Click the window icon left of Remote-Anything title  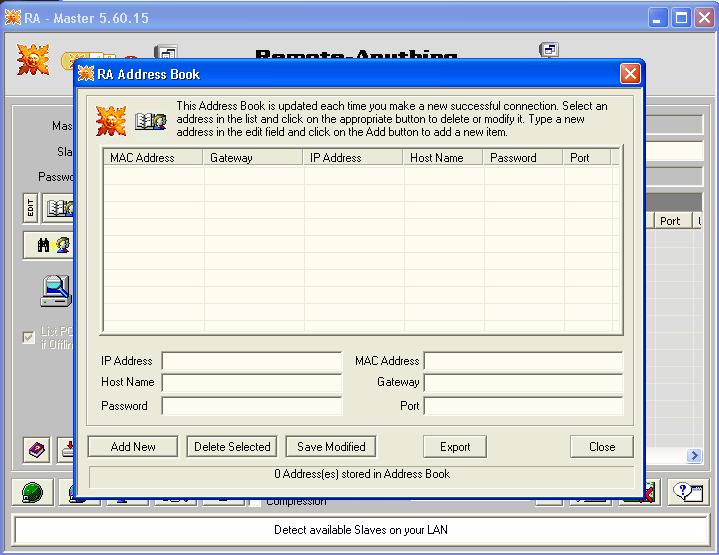point(166,52)
